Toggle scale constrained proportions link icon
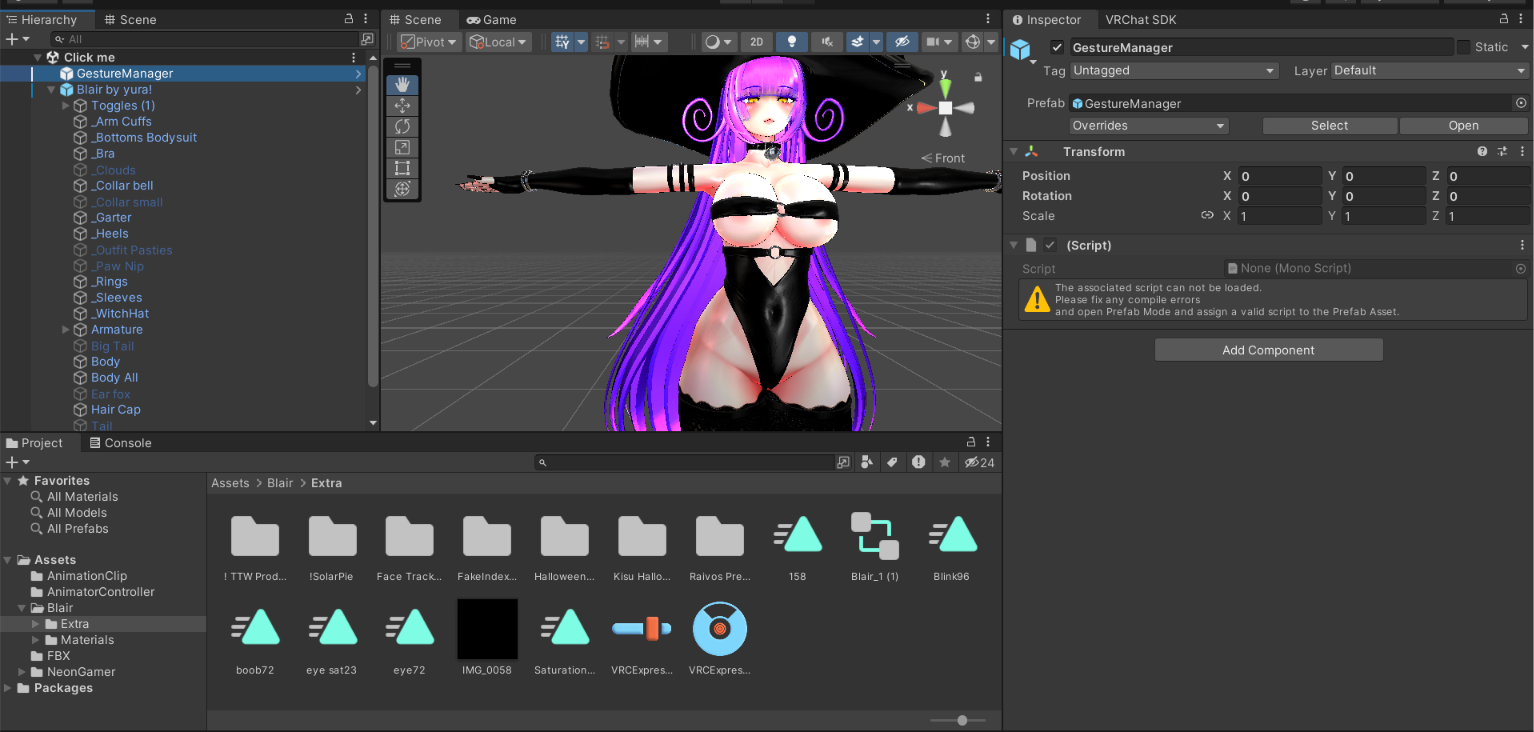 pyautogui.click(x=1207, y=216)
